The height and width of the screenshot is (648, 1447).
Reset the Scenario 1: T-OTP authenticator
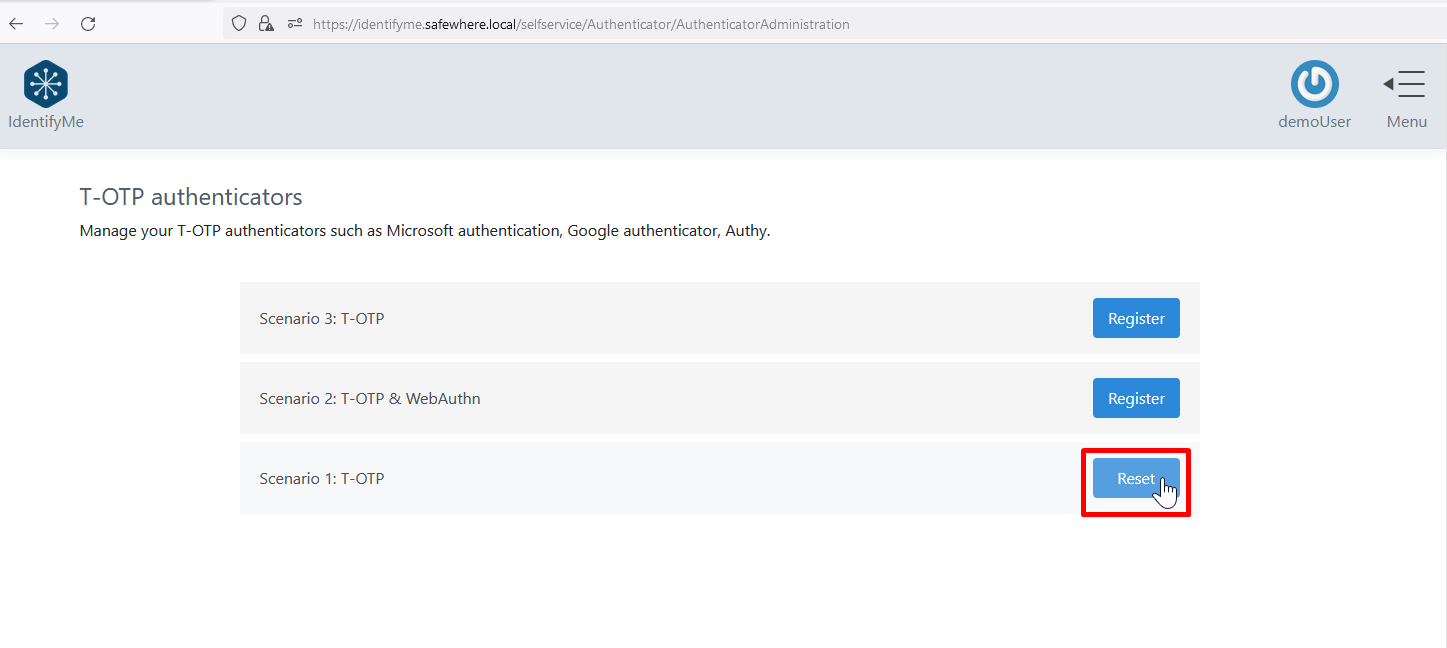pyautogui.click(x=1136, y=478)
